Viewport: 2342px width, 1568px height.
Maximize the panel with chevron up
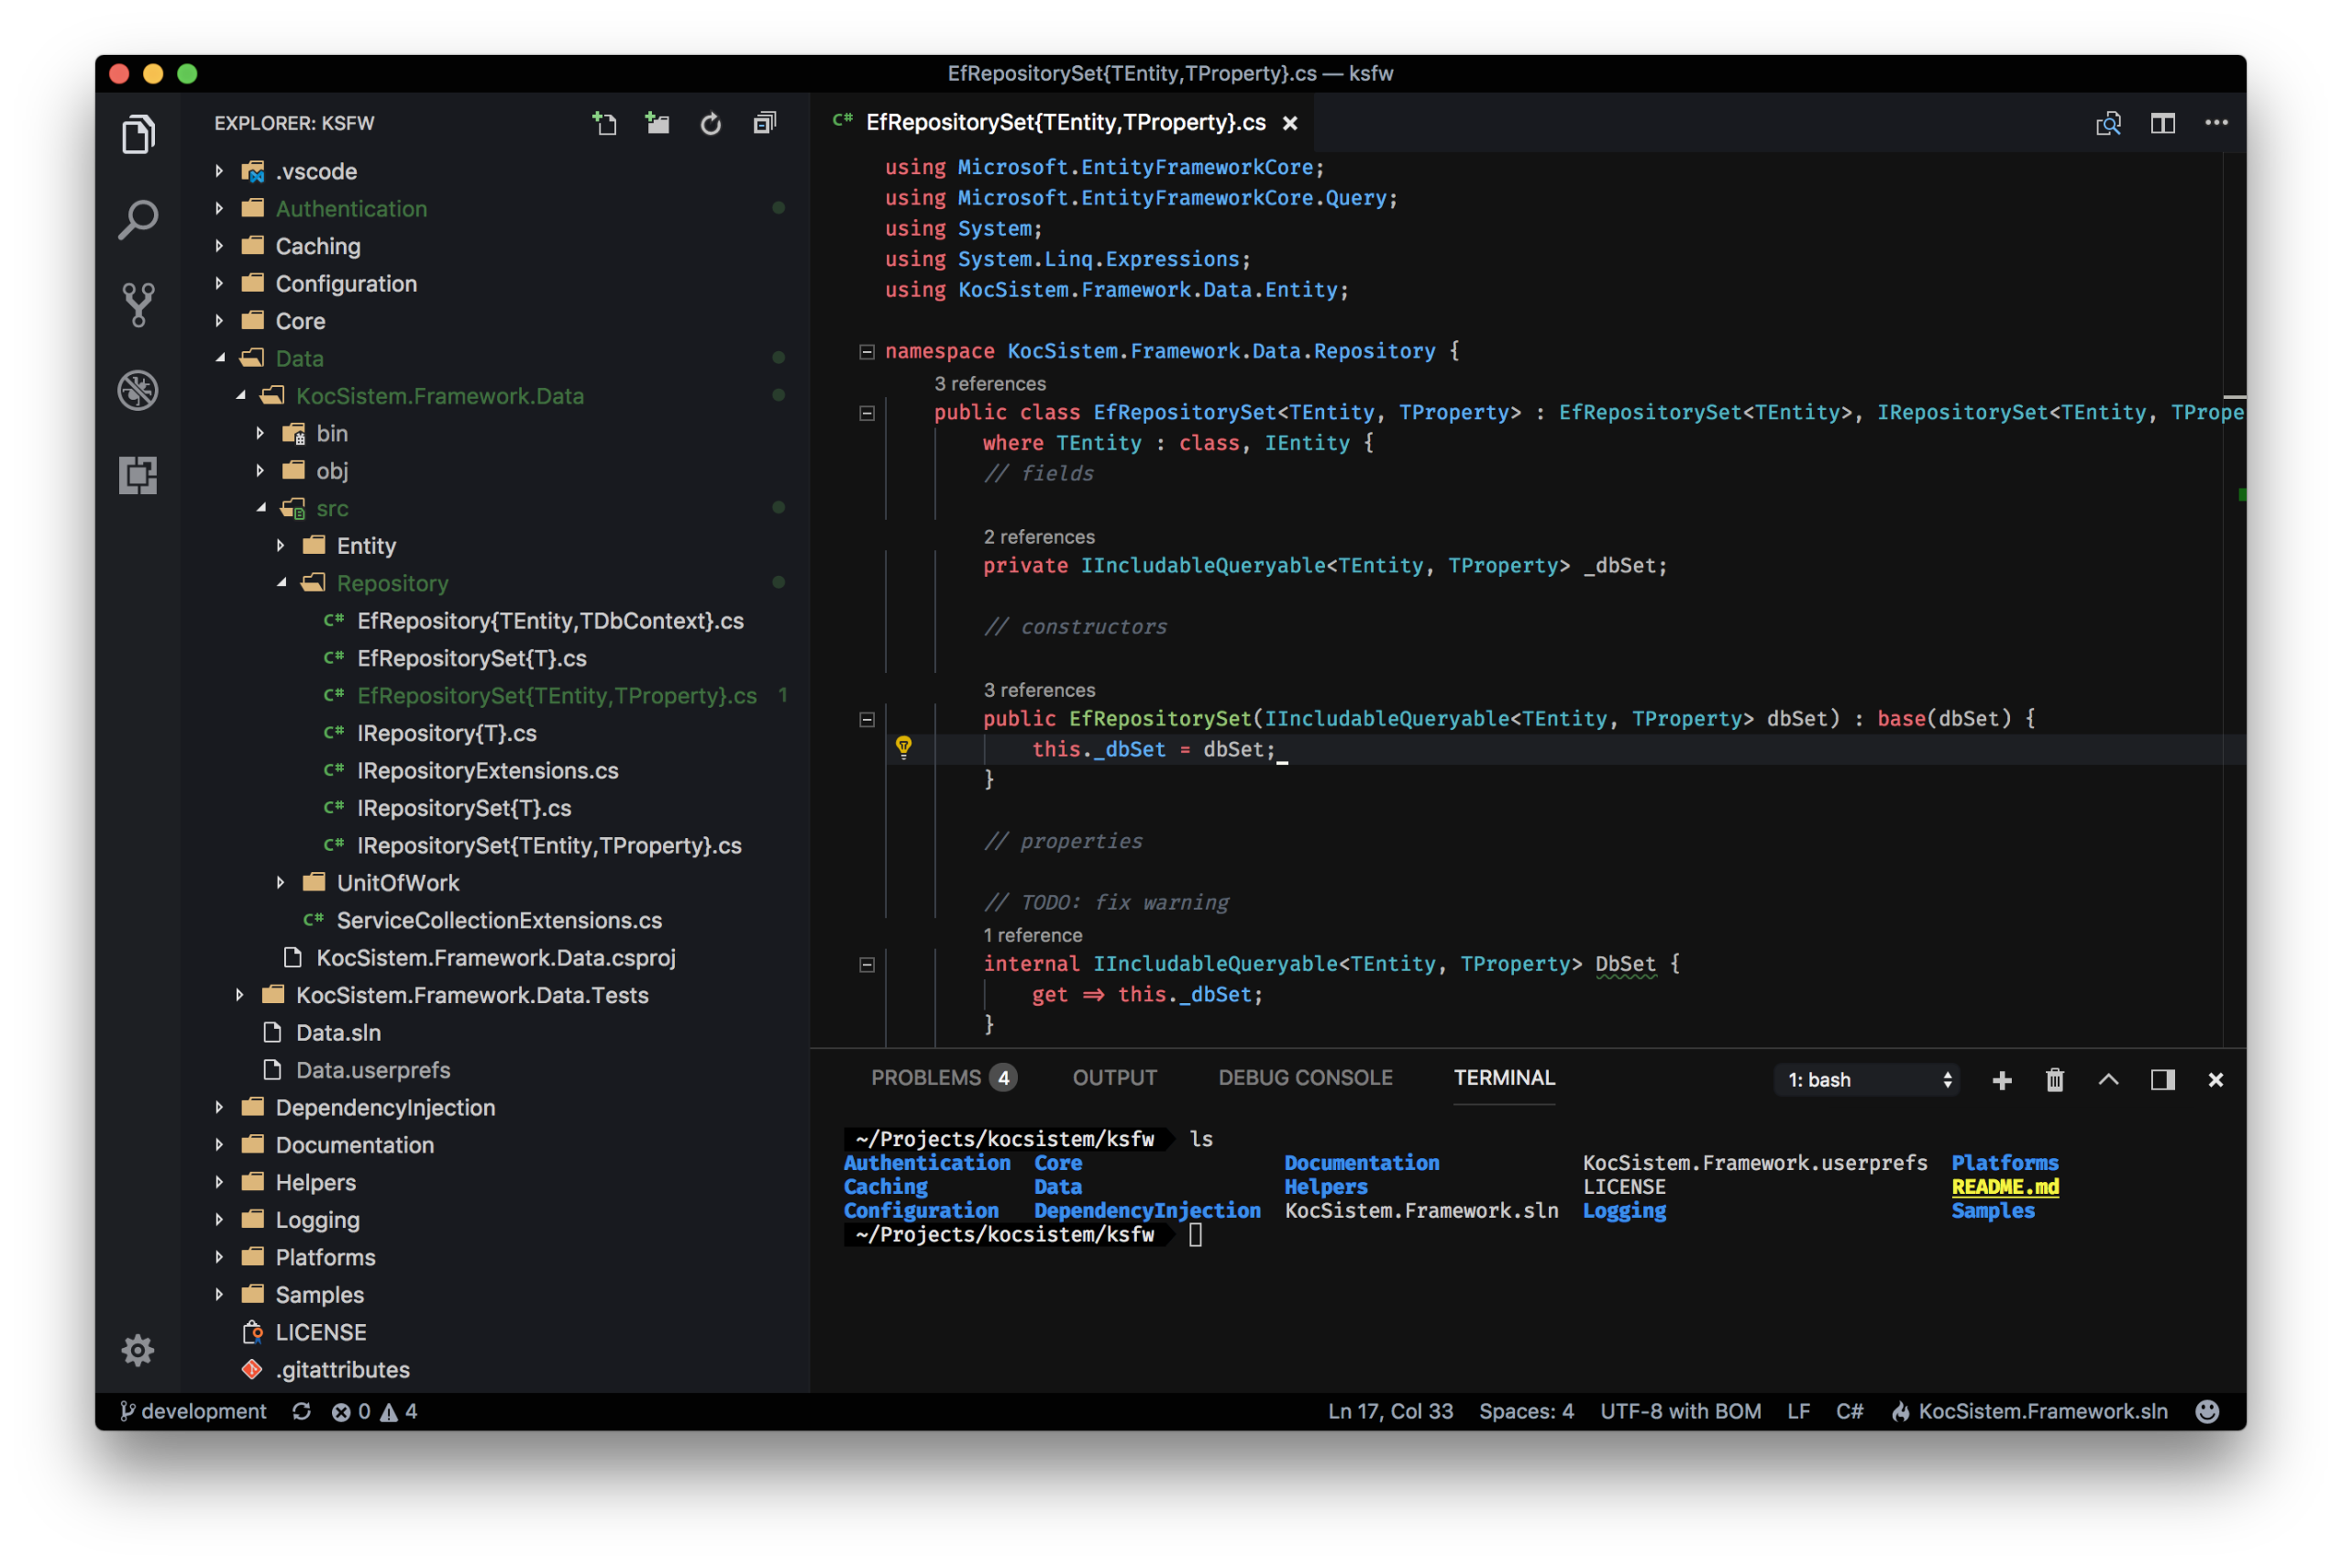point(2108,1080)
